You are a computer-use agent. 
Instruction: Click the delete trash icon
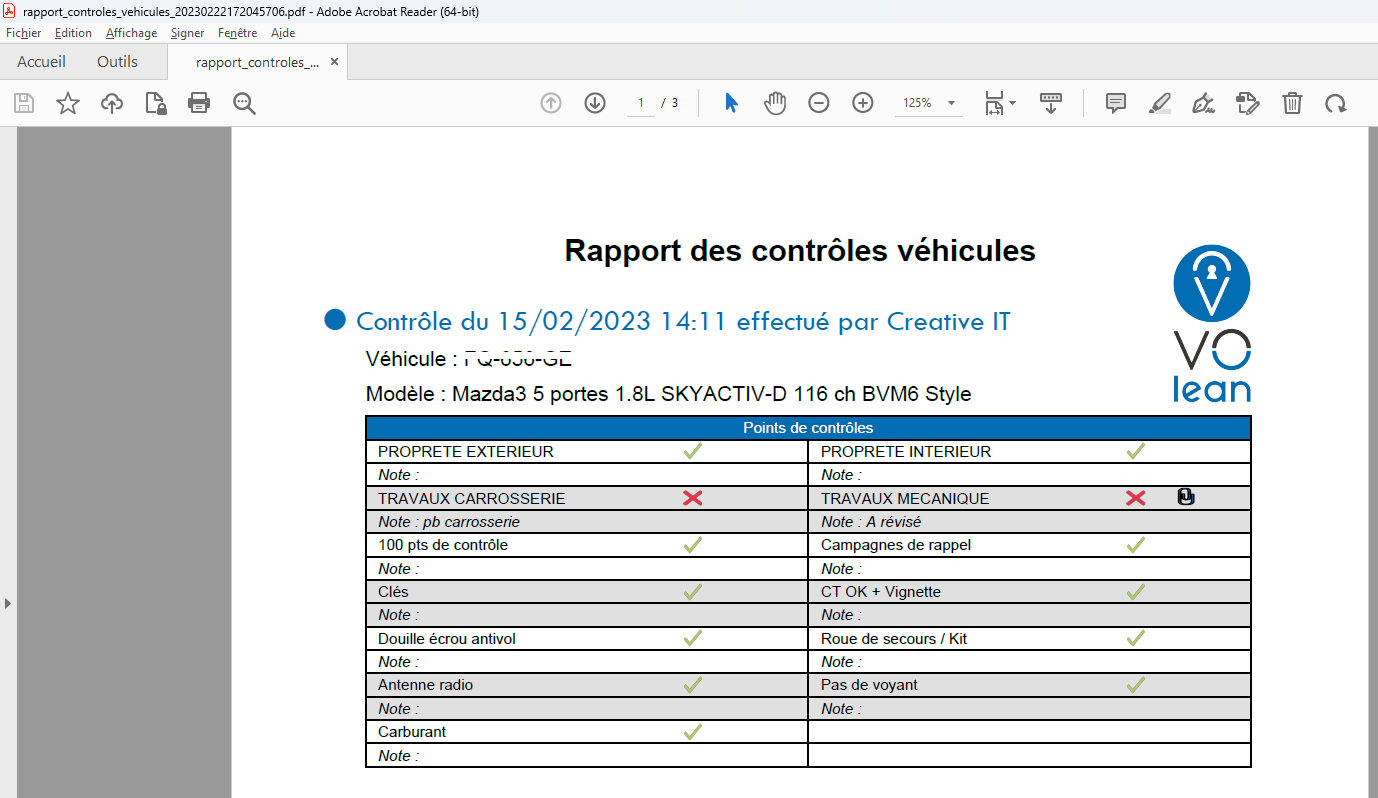(x=1292, y=103)
